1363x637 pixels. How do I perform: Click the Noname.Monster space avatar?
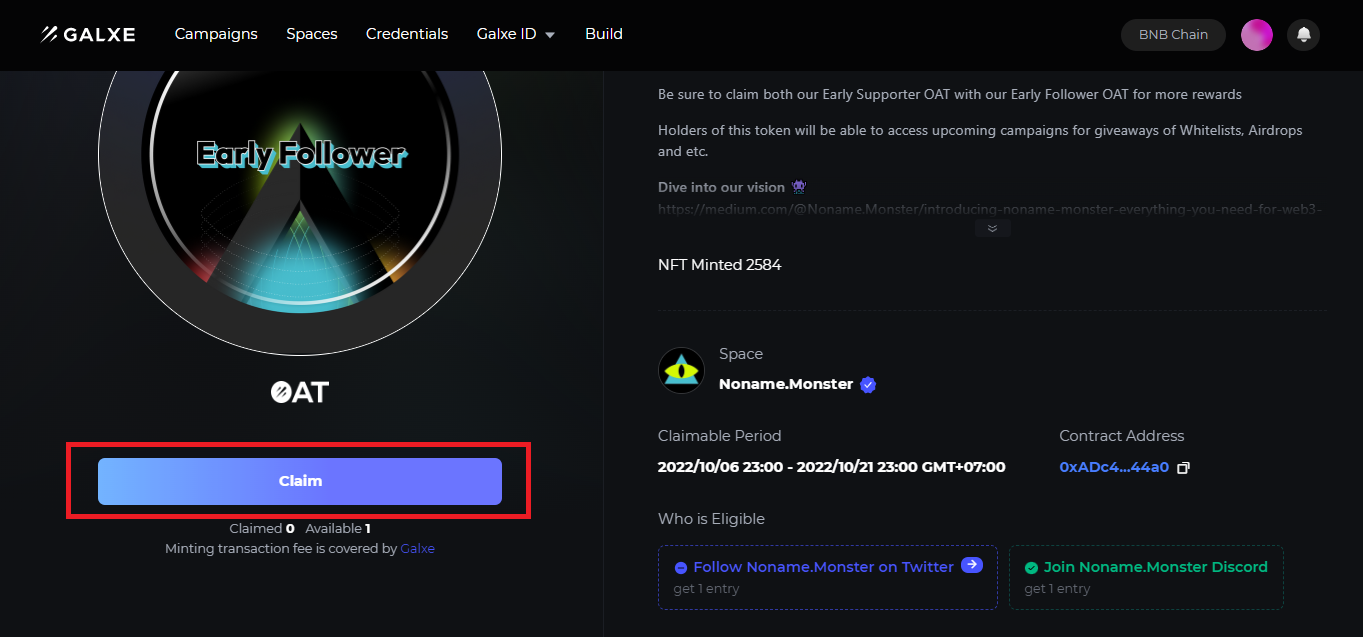[682, 370]
